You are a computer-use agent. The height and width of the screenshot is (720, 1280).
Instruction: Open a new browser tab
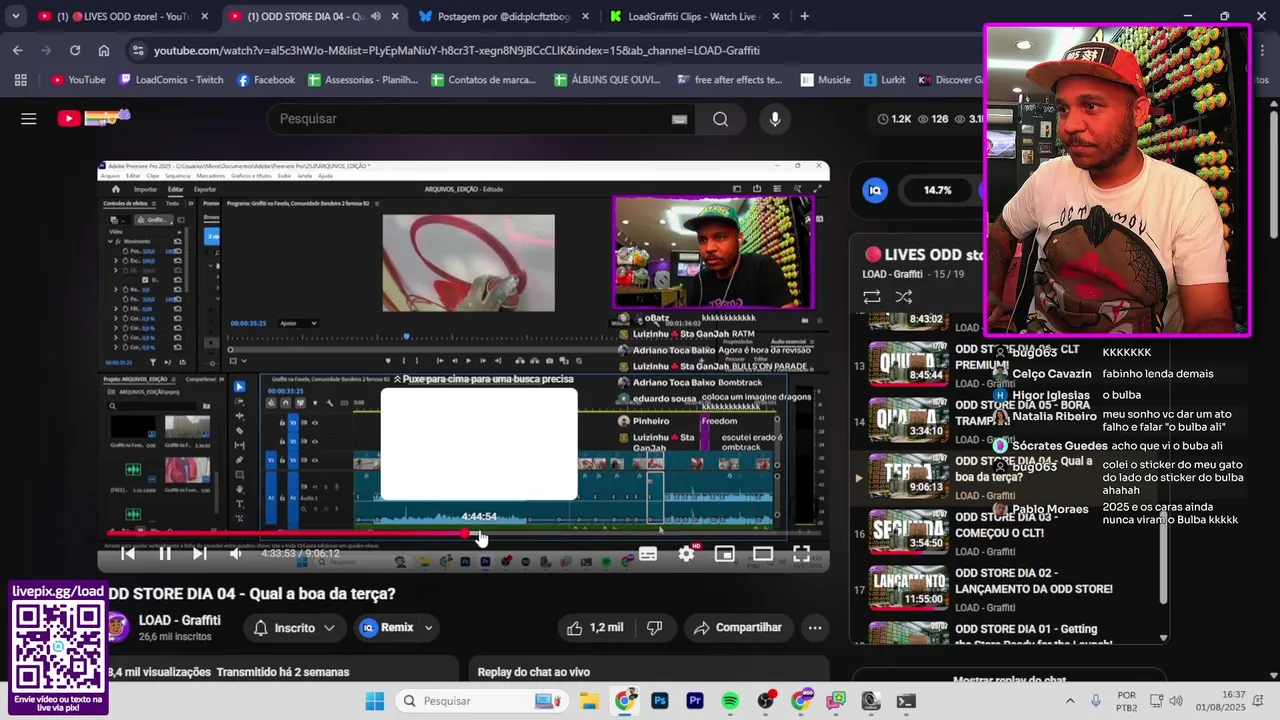tap(804, 16)
